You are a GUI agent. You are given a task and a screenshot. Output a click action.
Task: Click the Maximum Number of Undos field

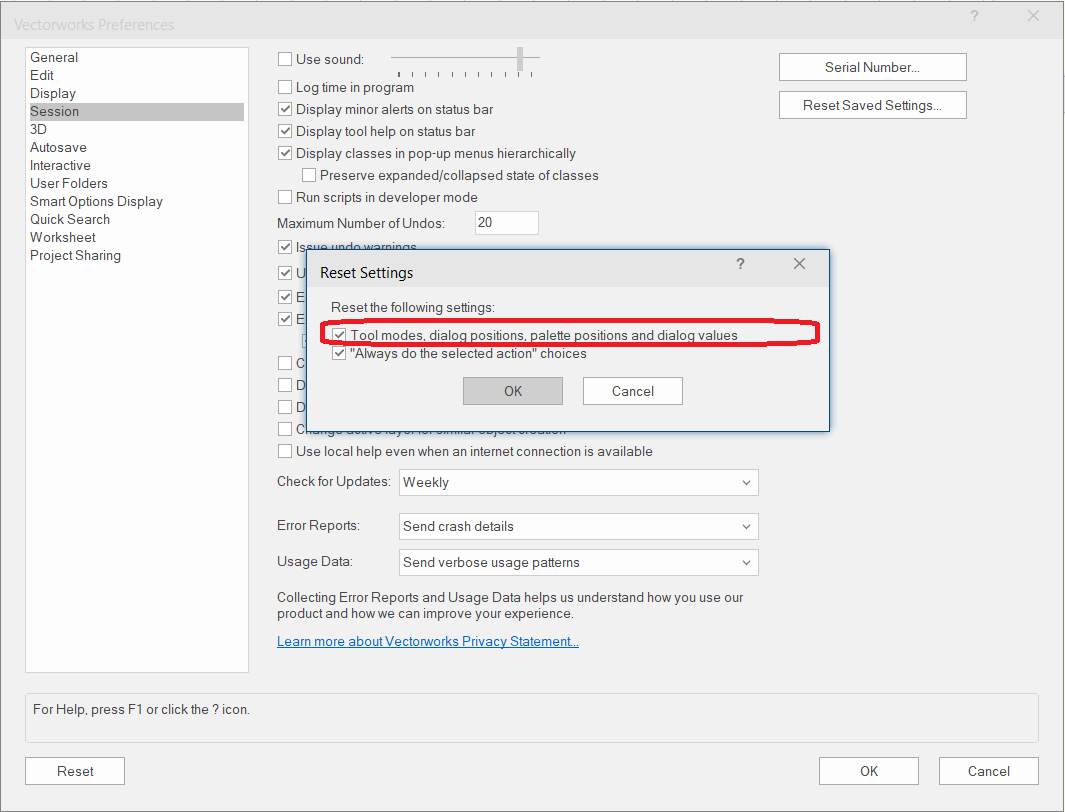tap(506, 223)
